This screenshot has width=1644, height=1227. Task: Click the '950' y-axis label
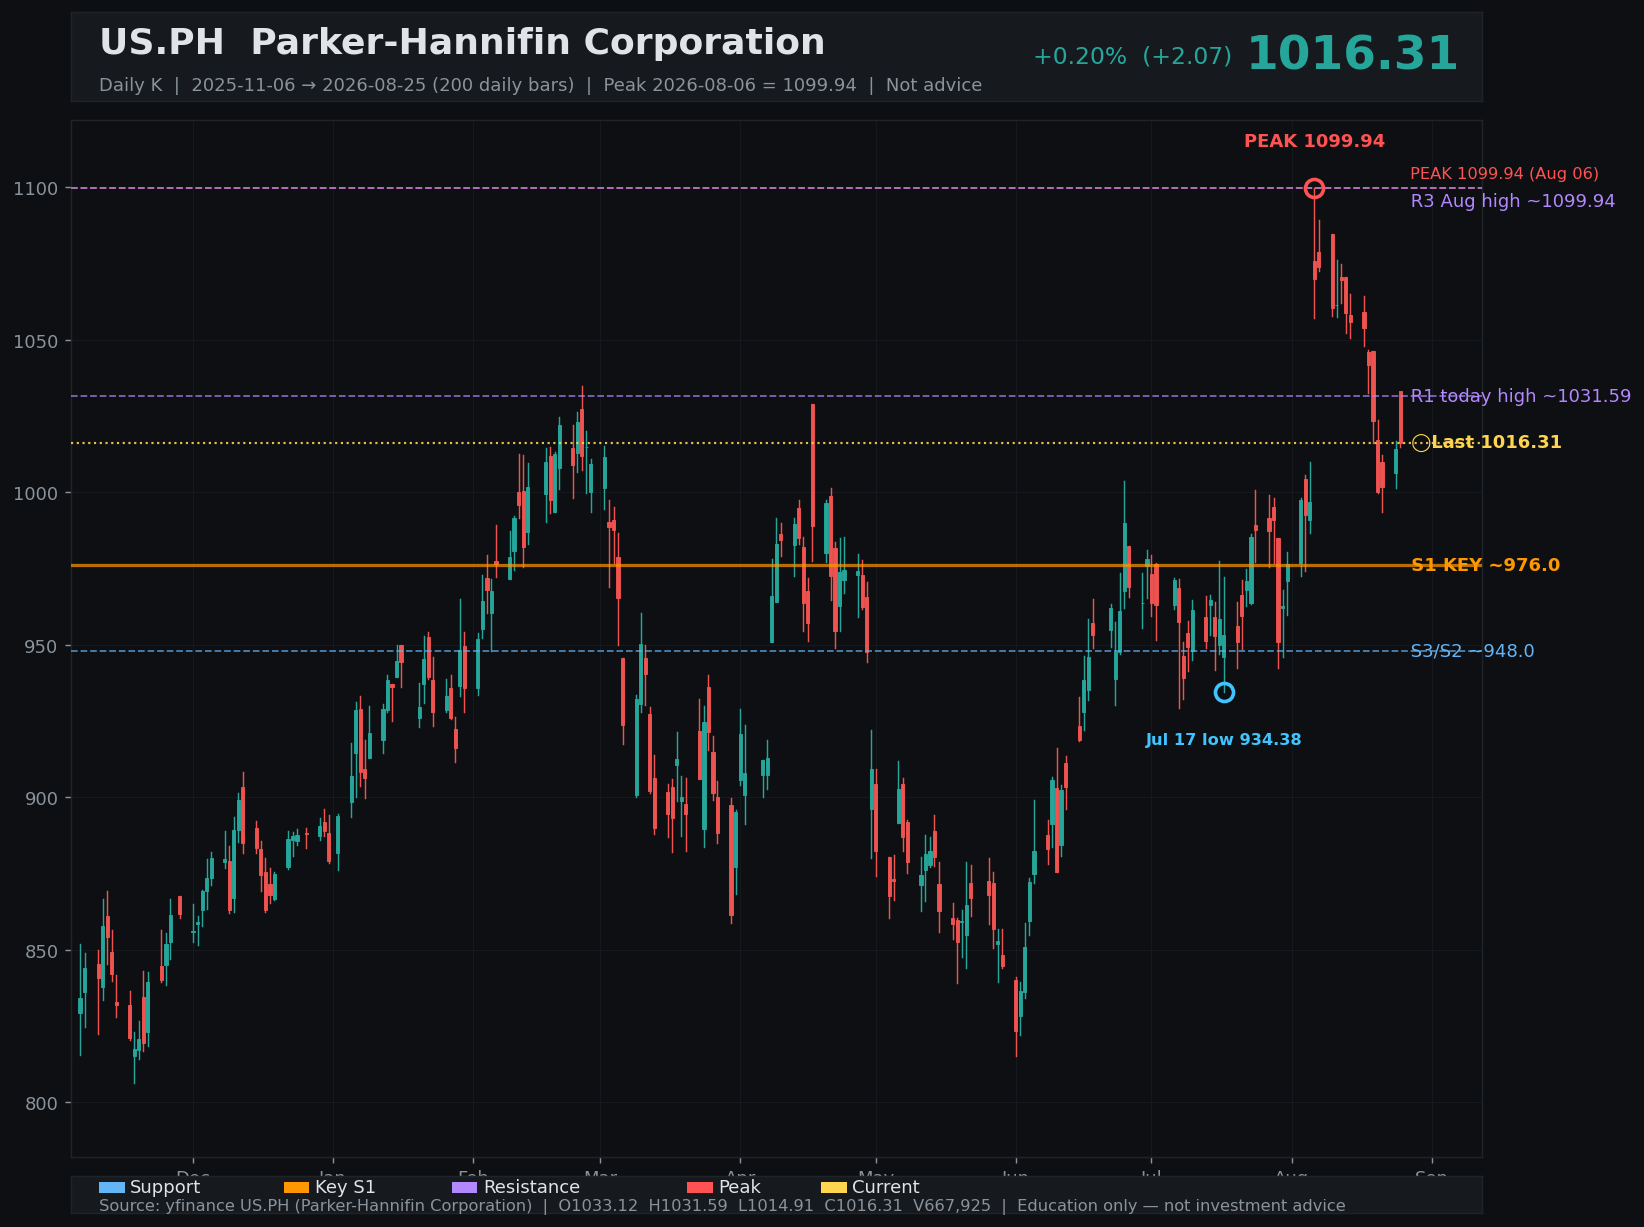click(x=43, y=646)
